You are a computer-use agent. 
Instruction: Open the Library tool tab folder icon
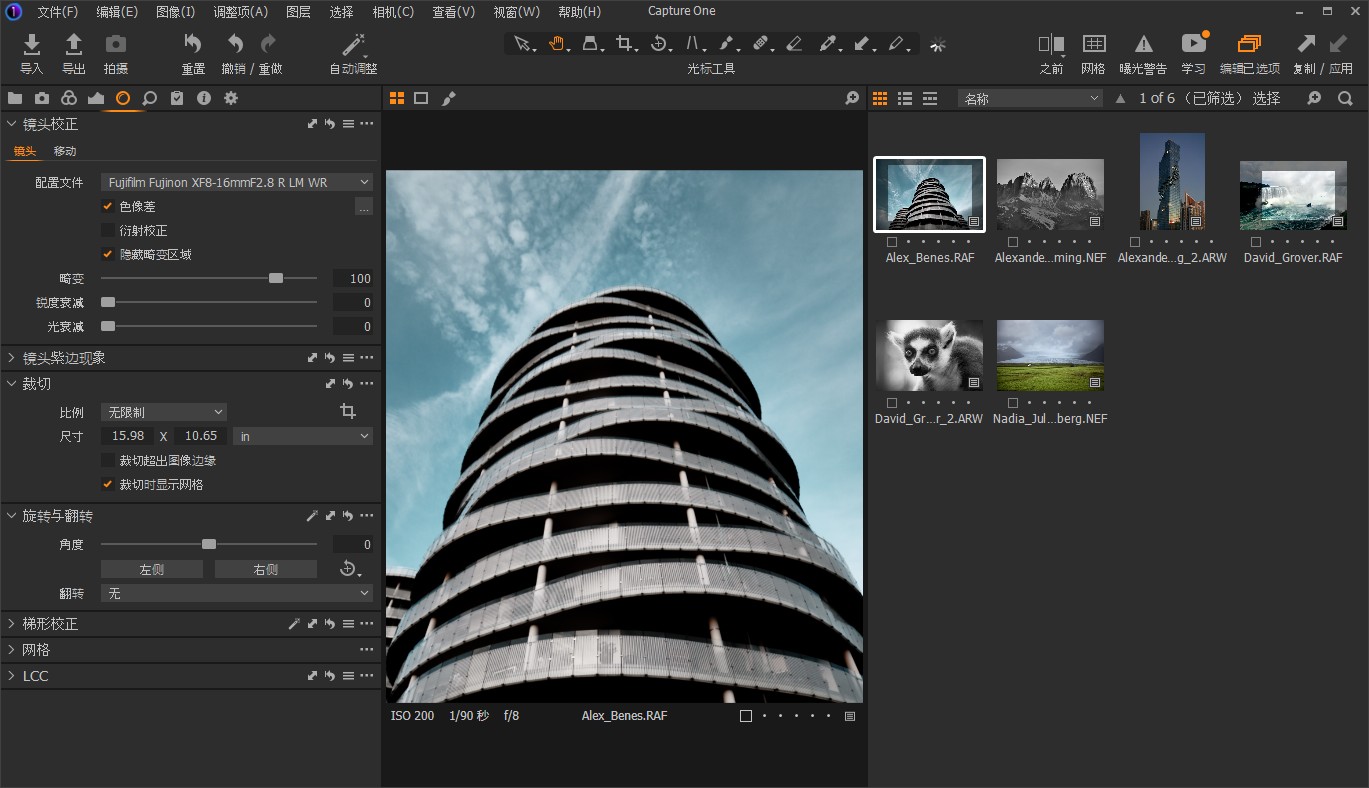[x=14, y=98]
